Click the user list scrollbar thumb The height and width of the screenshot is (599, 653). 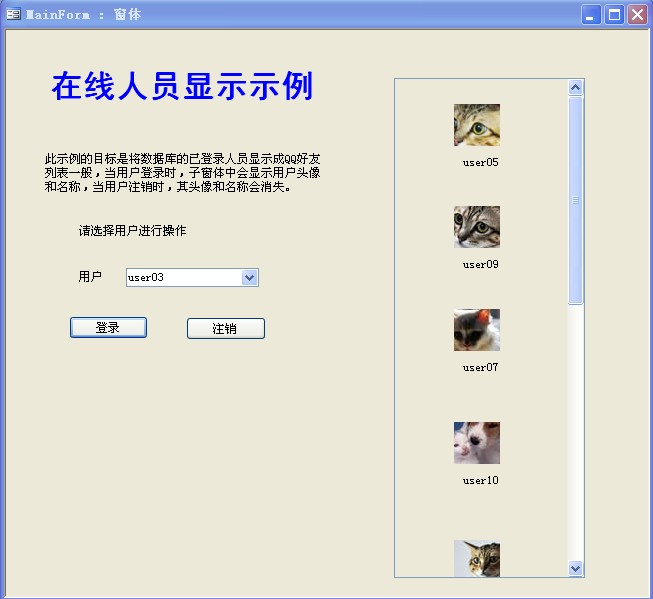click(x=576, y=200)
